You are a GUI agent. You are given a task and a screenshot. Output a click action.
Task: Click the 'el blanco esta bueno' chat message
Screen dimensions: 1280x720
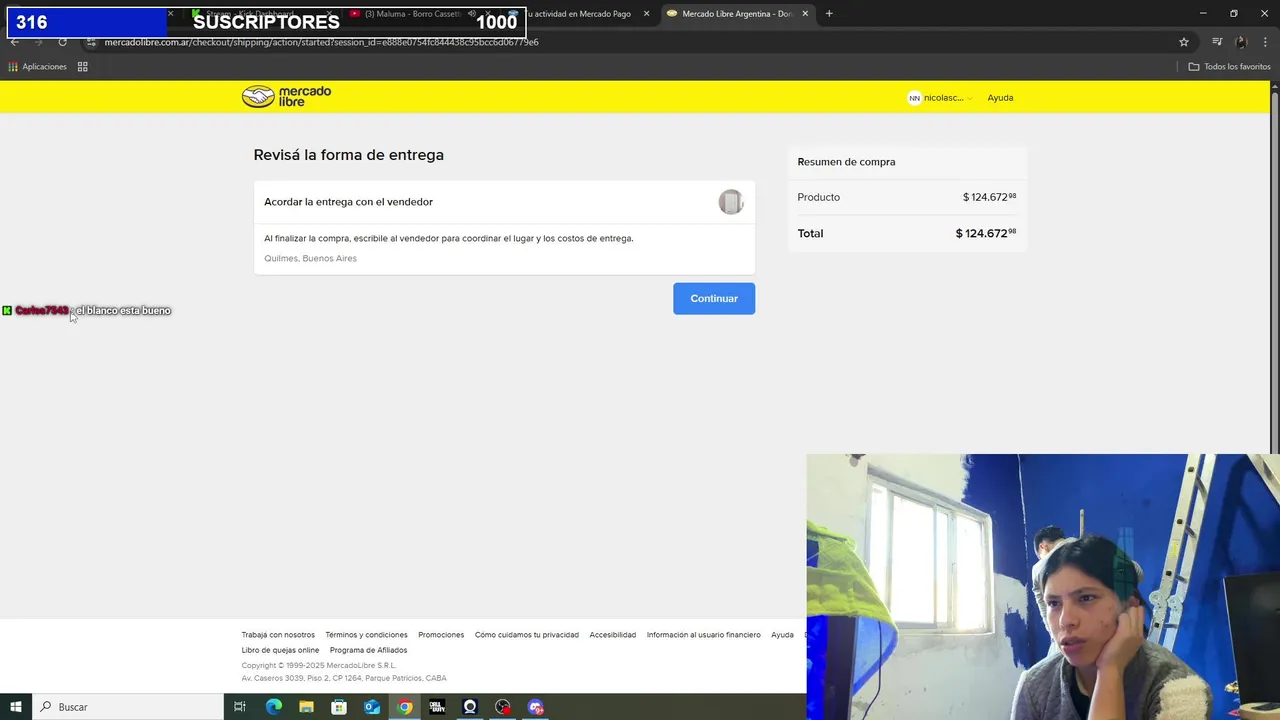[x=123, y=311]
